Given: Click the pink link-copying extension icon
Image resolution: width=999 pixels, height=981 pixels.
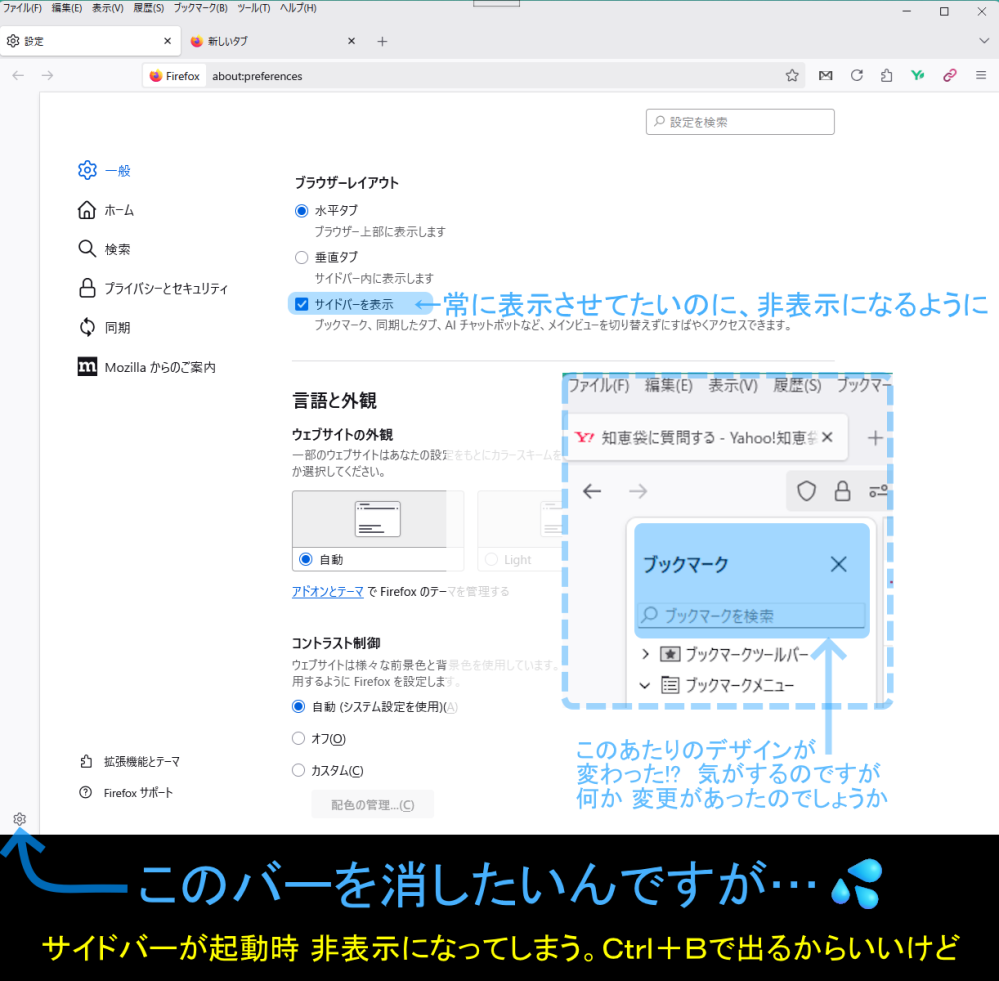Looking at the screenshot, I should (x=949, y=75).
